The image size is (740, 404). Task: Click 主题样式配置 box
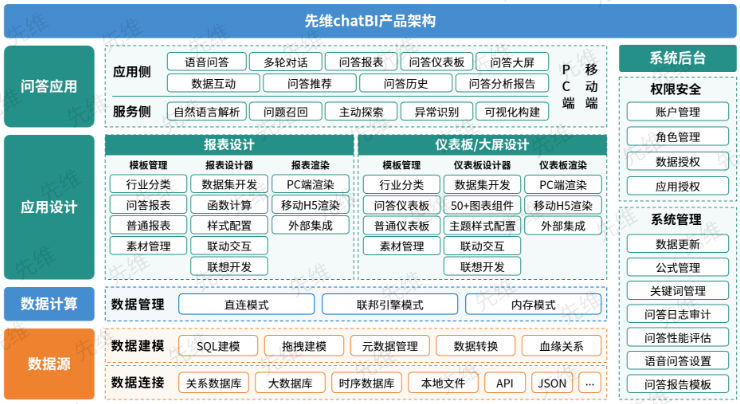click(482, 226)
